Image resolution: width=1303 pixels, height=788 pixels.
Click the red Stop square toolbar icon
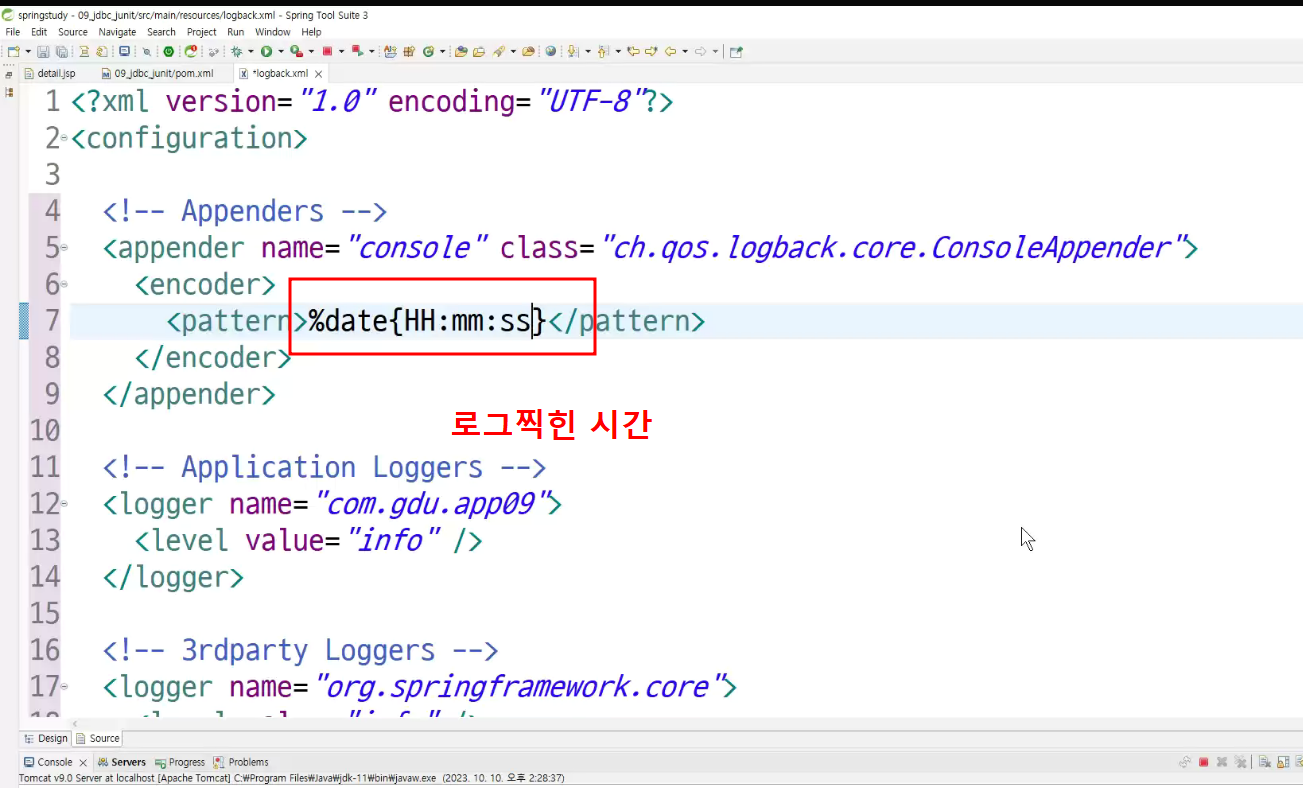point(327,51)
